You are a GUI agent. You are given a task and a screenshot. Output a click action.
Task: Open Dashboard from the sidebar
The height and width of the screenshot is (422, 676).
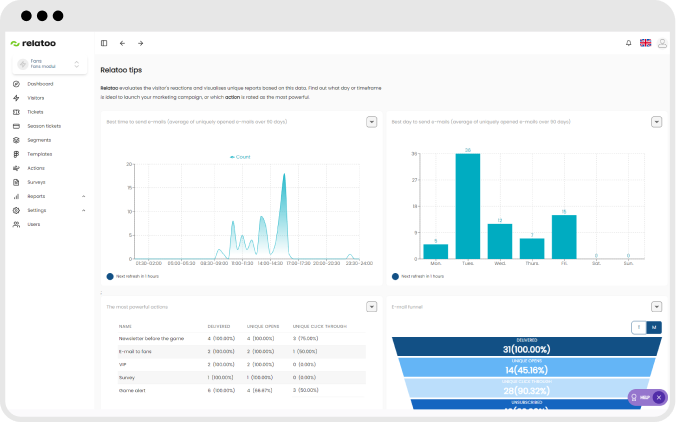coord(40,84)
